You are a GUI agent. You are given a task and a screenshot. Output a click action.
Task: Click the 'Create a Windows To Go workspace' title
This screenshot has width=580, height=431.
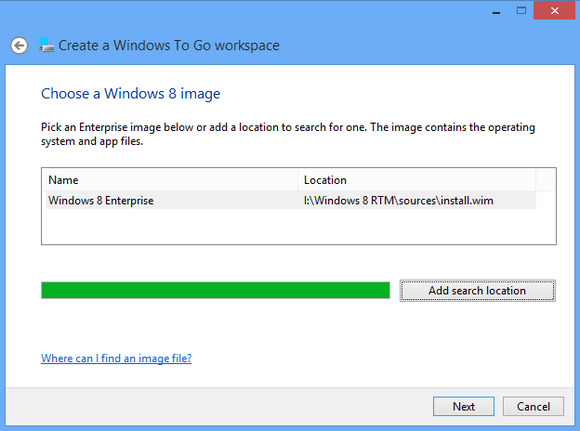click(169, 46)
